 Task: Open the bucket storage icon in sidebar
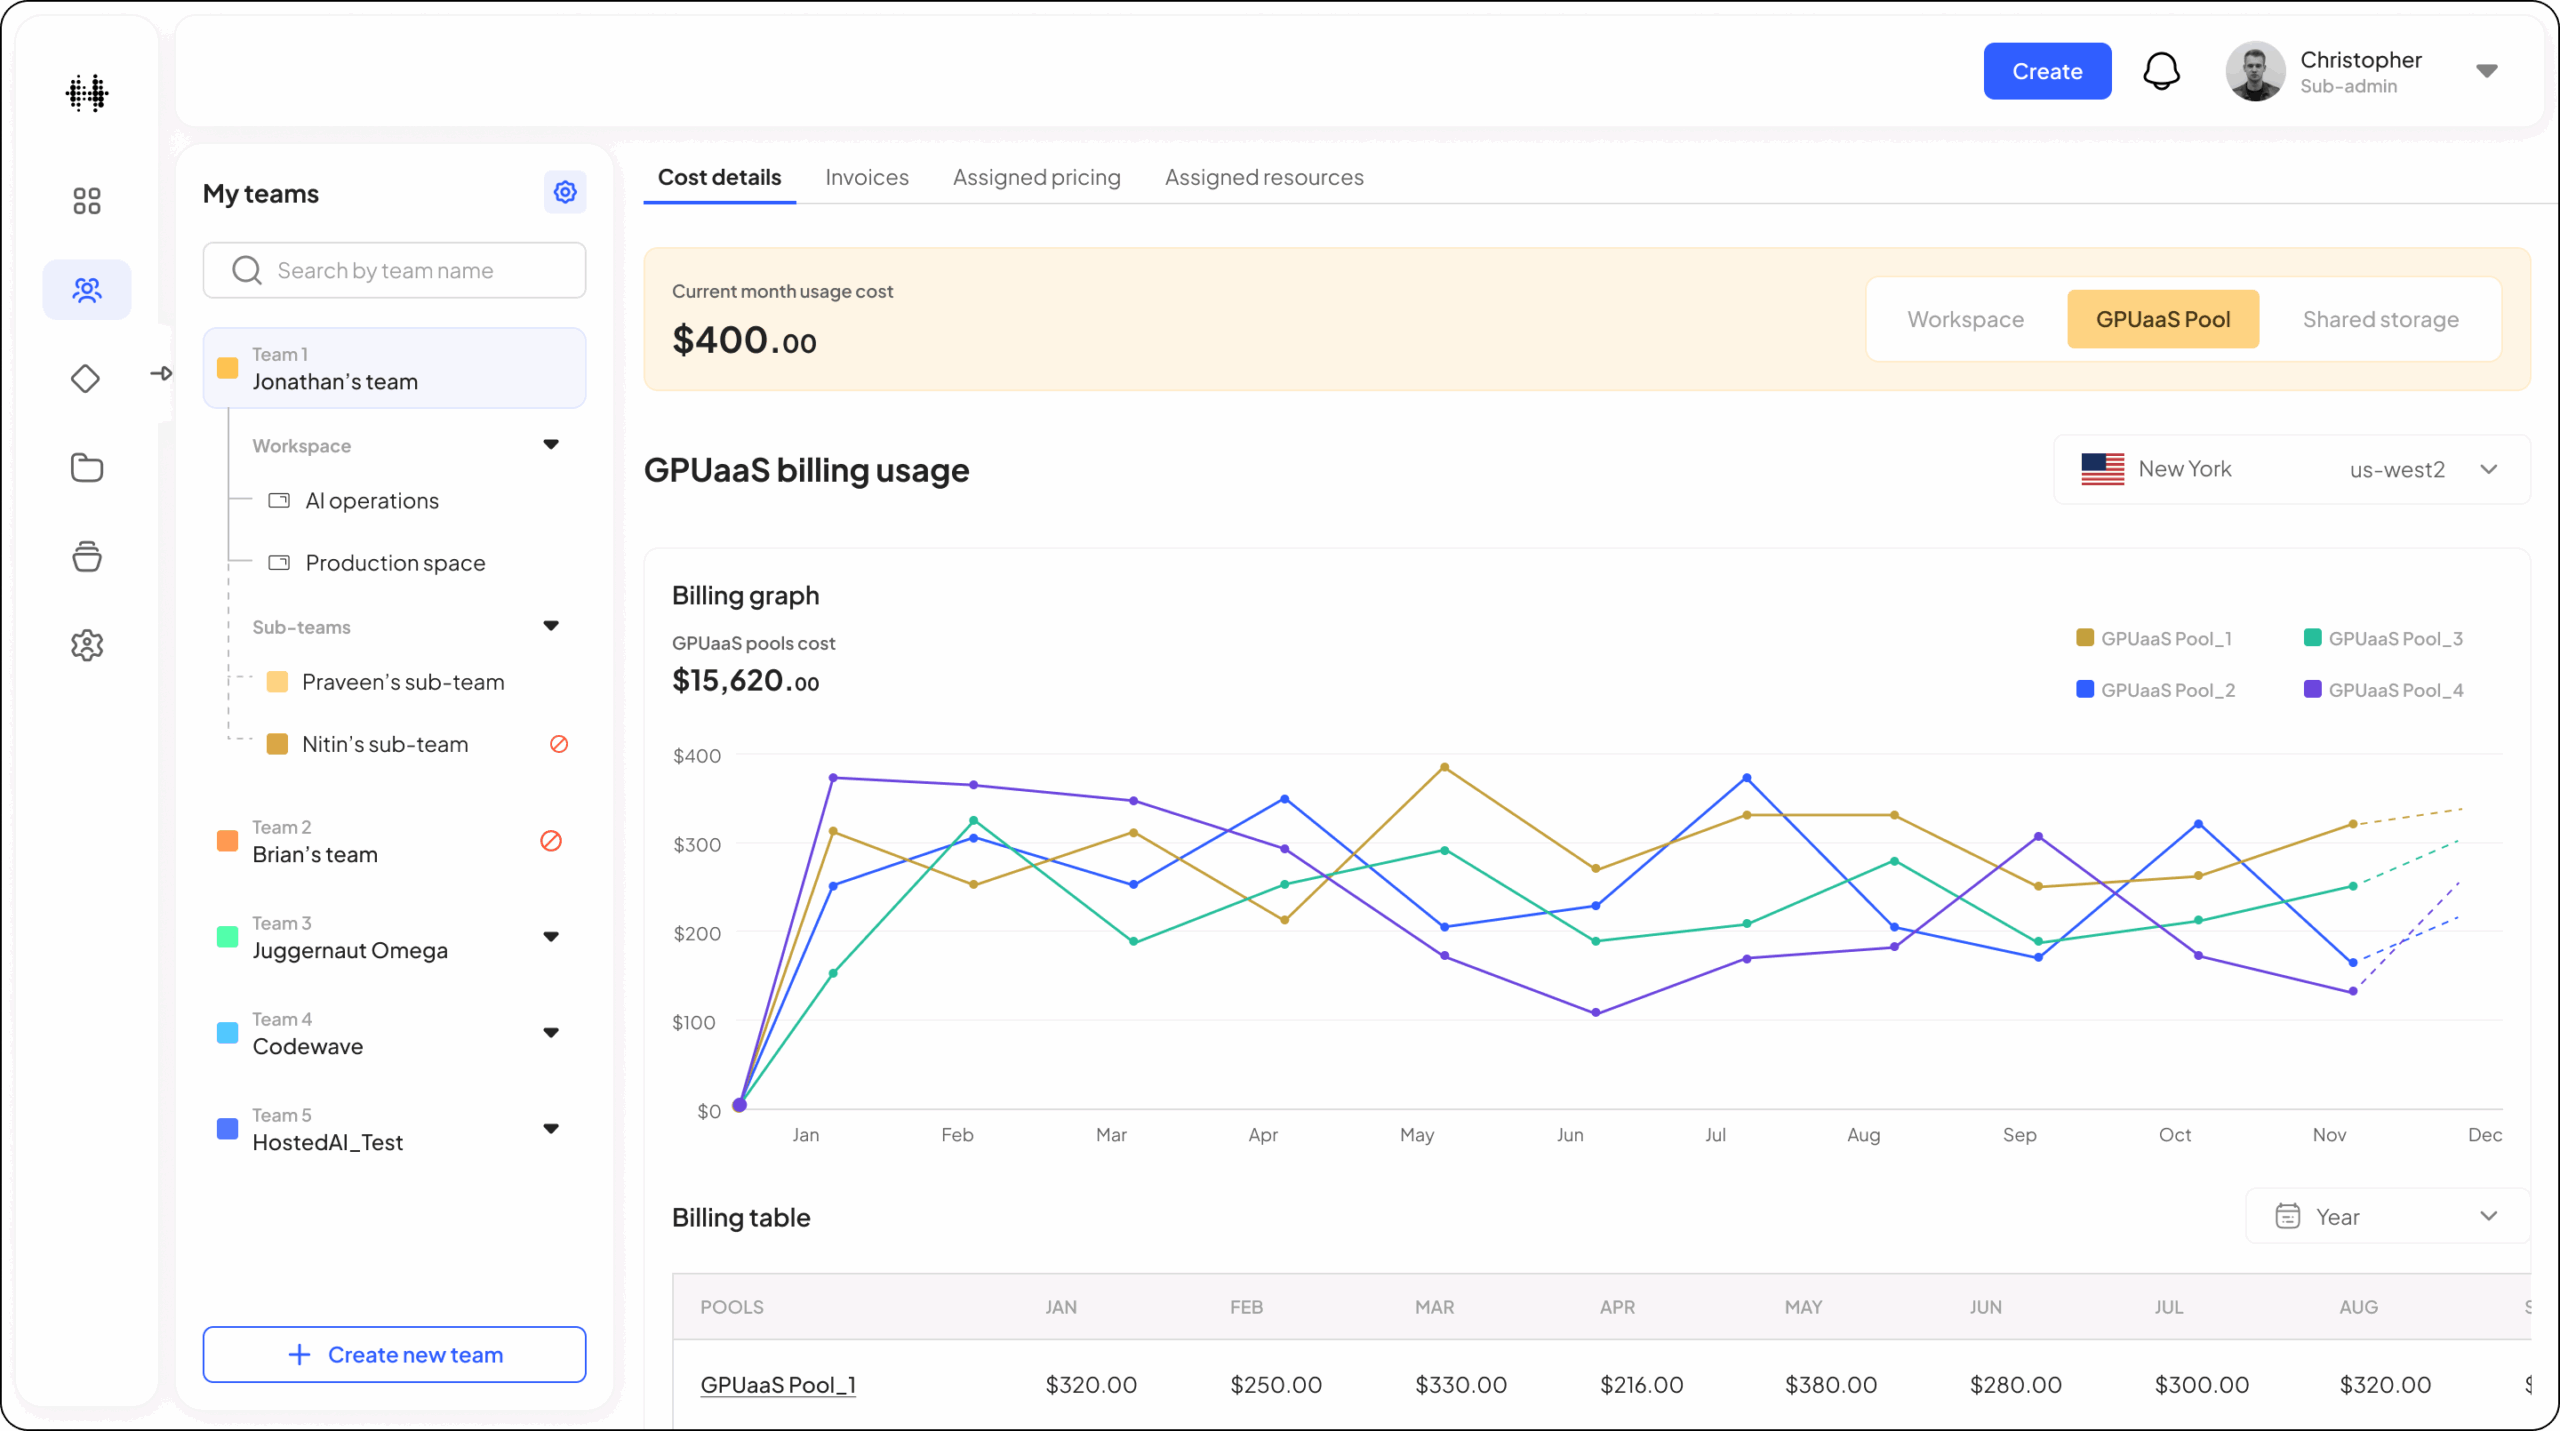point(87,556)
